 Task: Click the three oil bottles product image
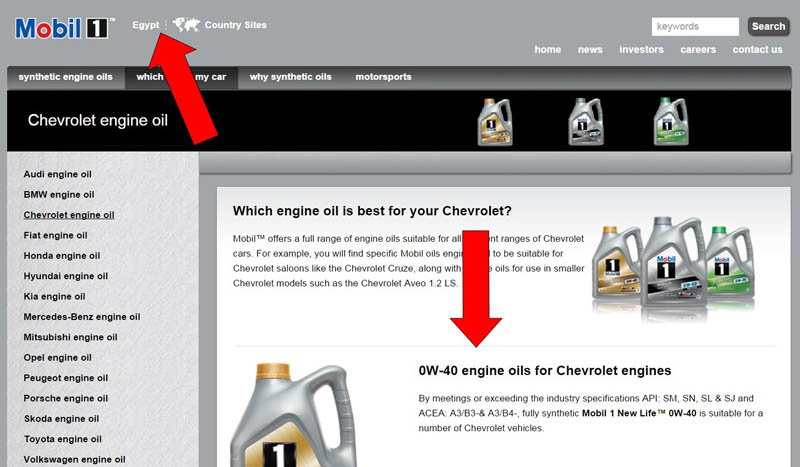point(673,268)
